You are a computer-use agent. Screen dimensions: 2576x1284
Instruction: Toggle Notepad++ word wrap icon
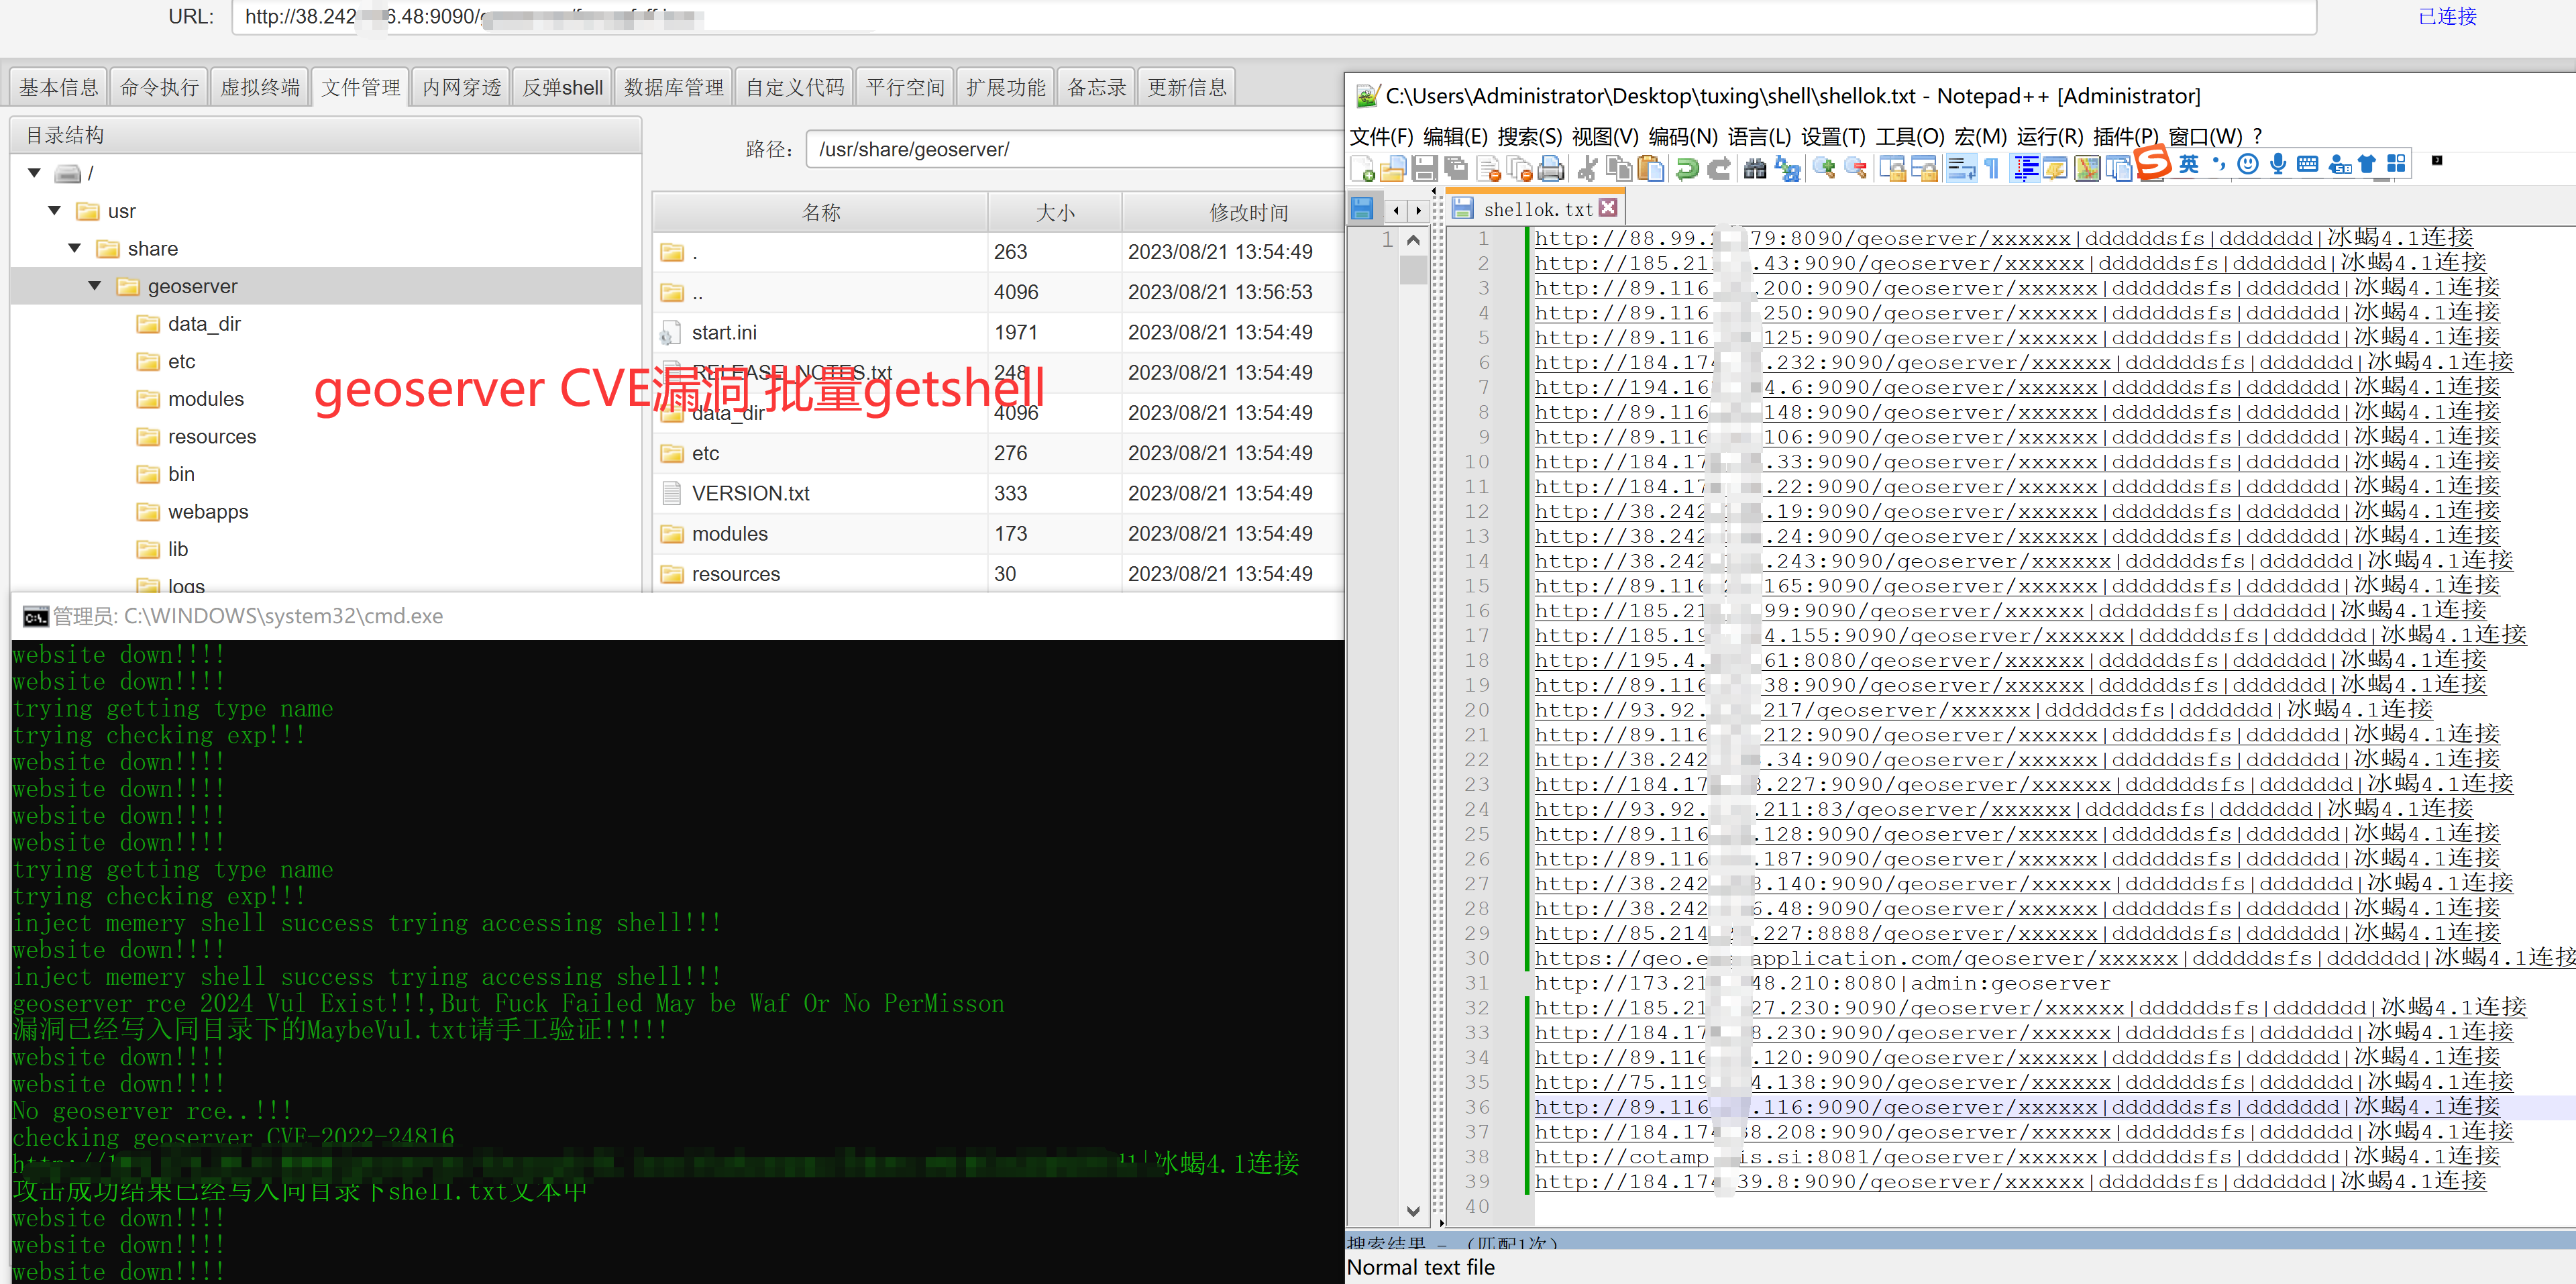[x=1961, y=168]
